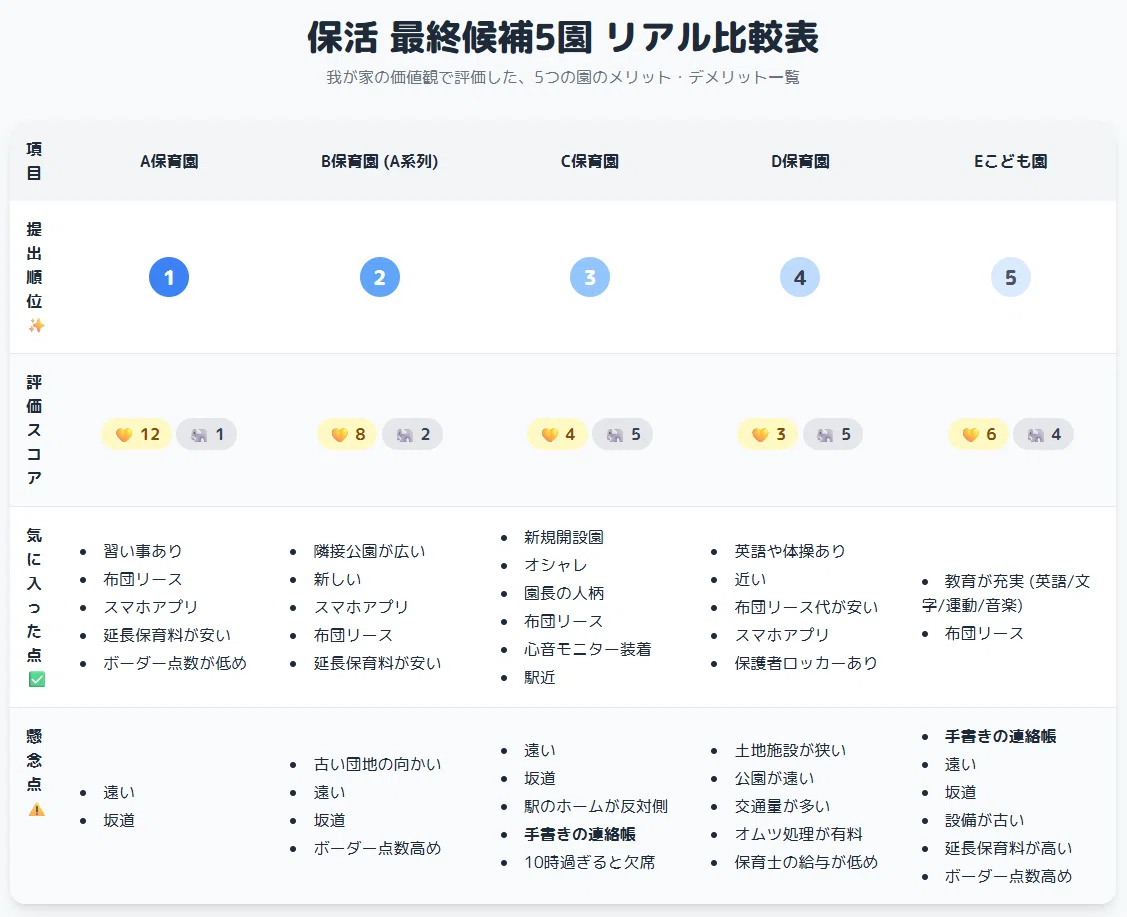Image resolution: width=1127 pixels, height=917 pixels.
Task: Click 新規開設園 item
Action: [x=564, y=537]
